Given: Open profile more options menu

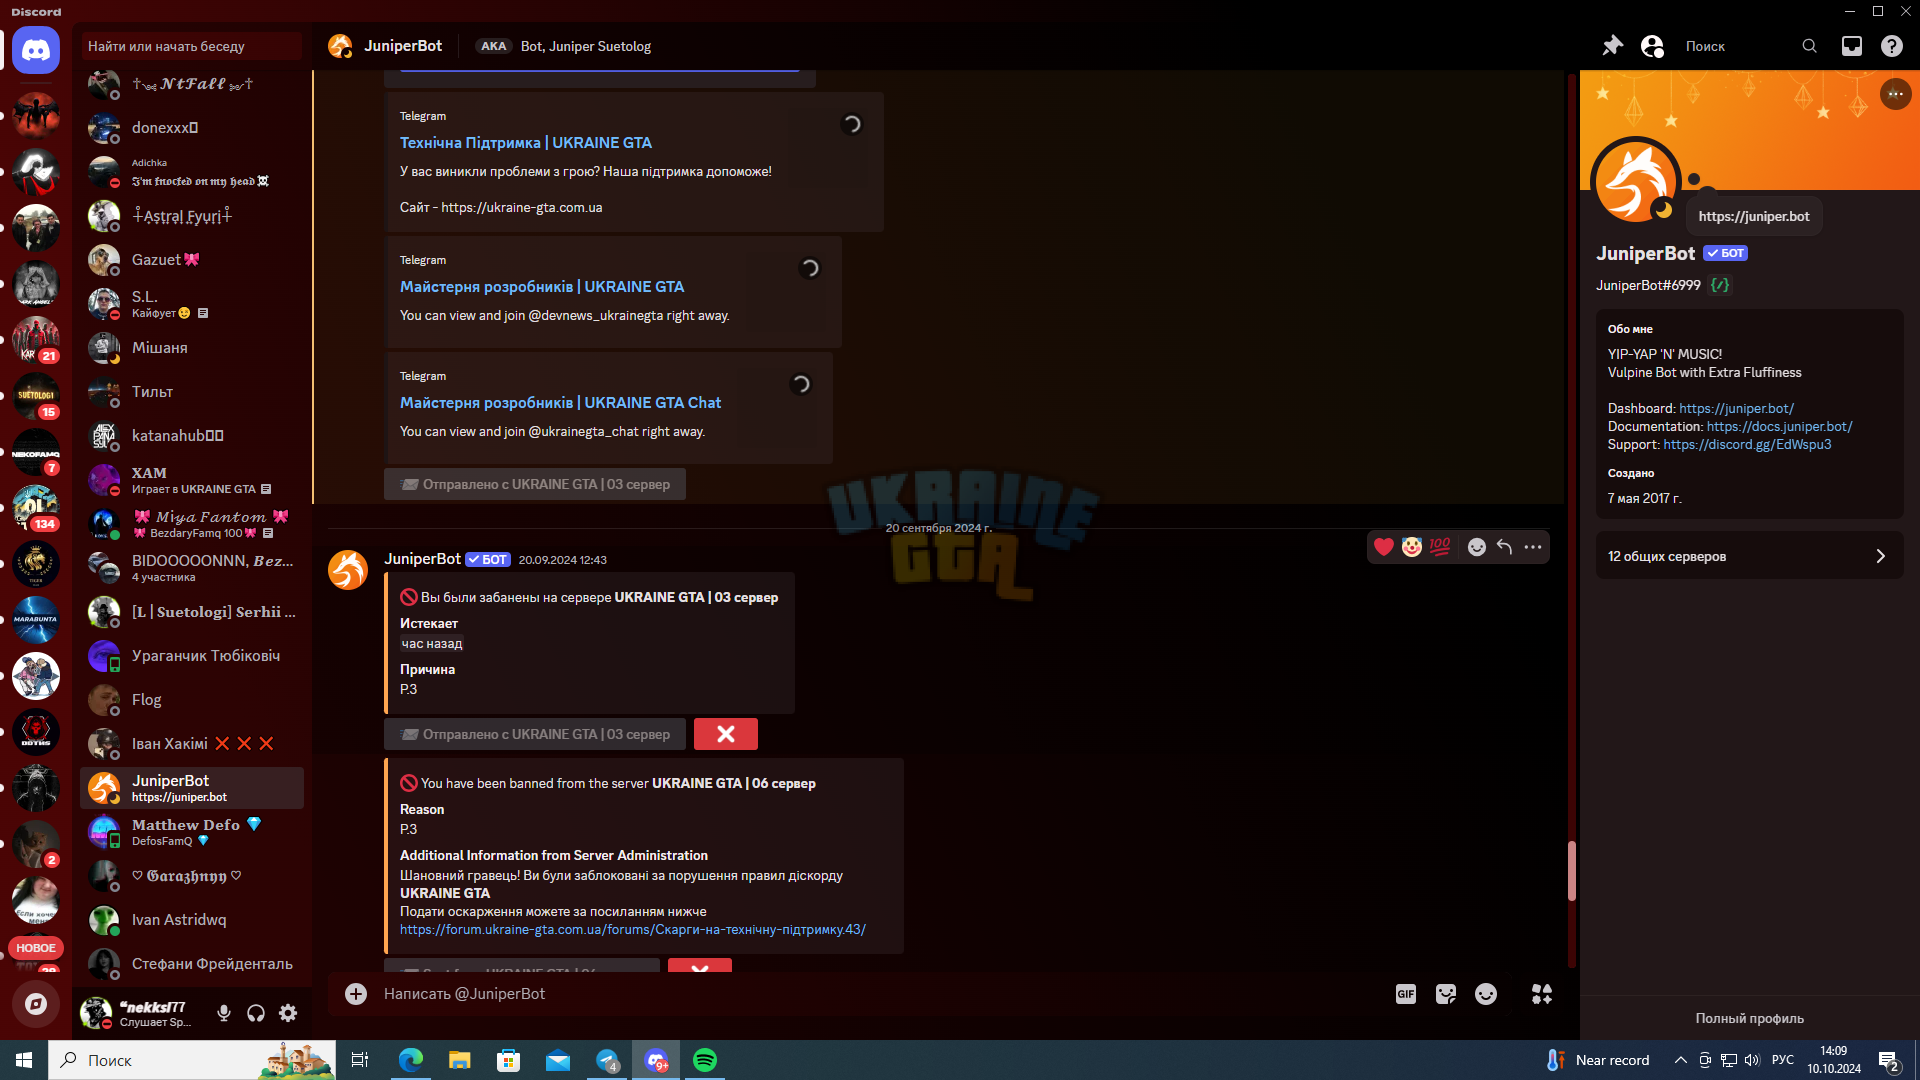Looking at the screenshot, I should [x=1895, y=94].
